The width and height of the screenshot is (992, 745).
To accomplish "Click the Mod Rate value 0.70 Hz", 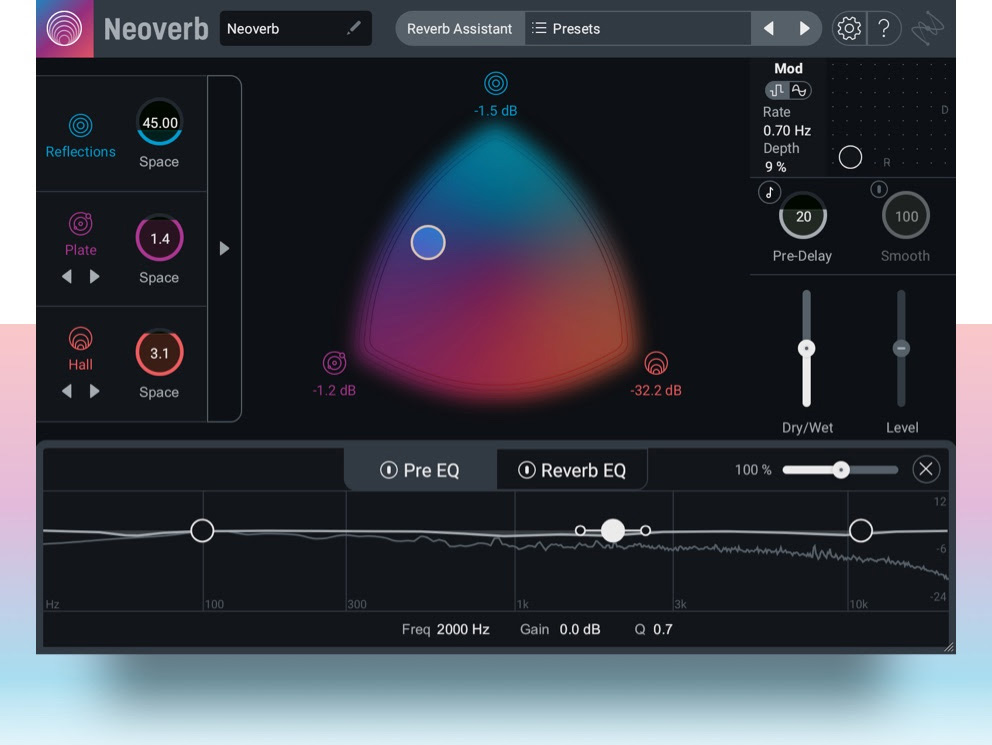I will (x=787, y=131).
